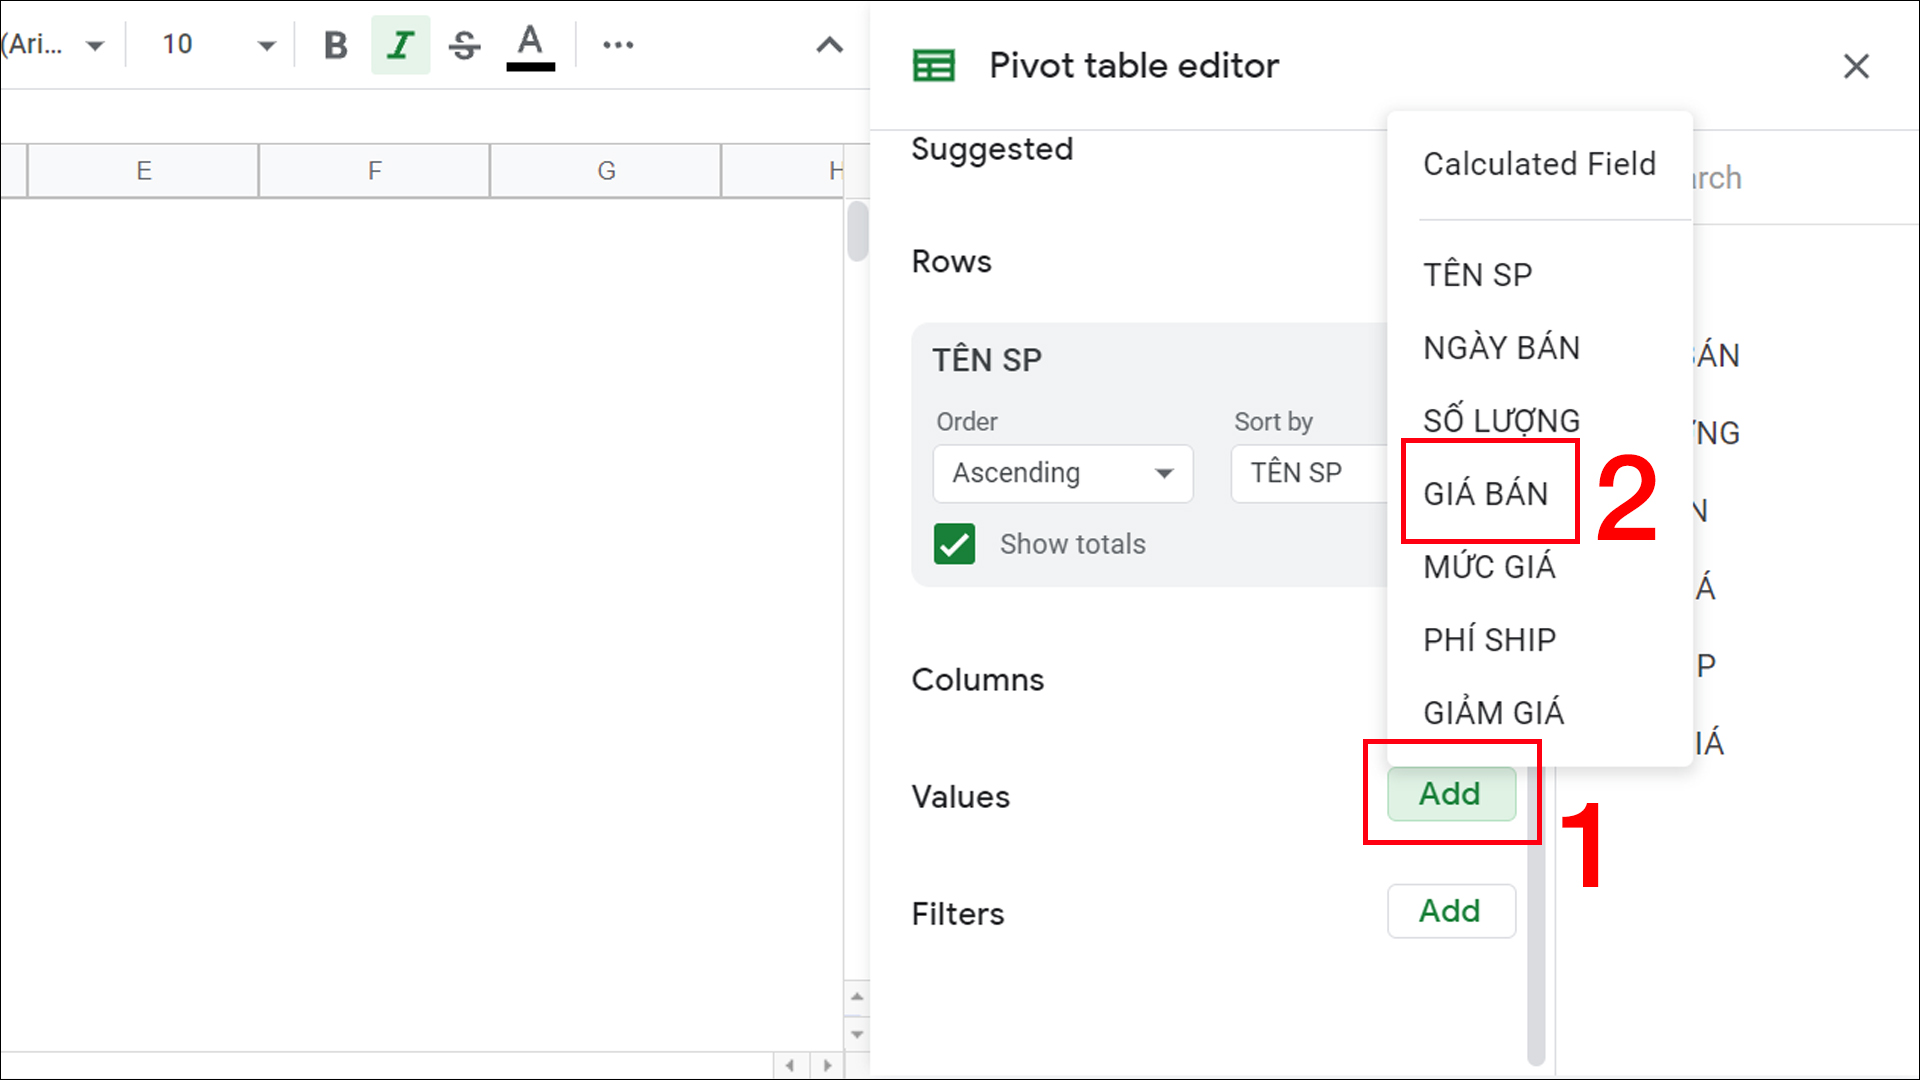
Task: Check the GIÁ BÁN field checkbox
Action: pos(1486,492)
